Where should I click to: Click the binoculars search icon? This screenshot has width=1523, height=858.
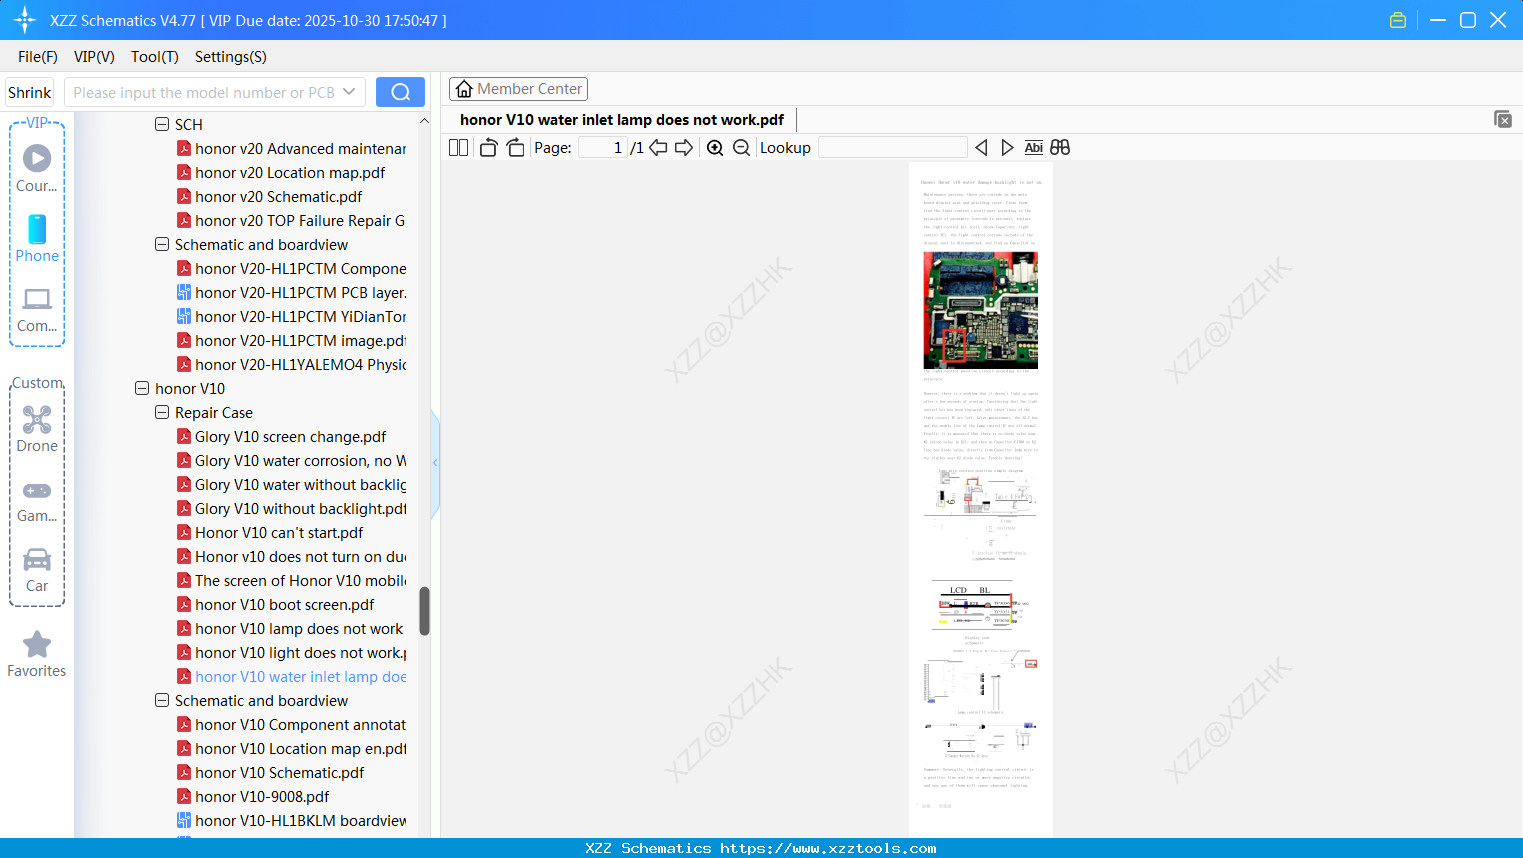tap(1060, 147)
